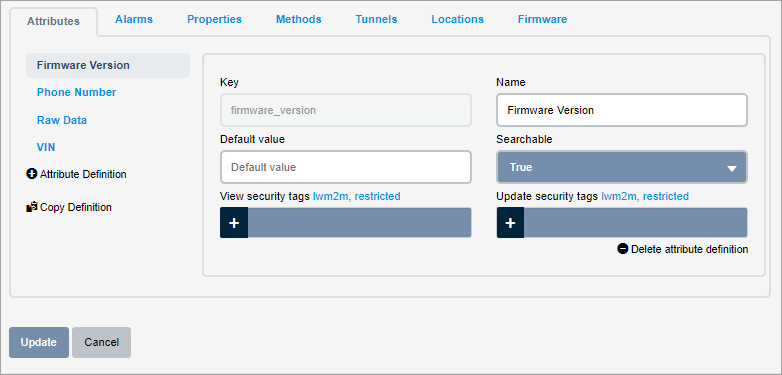Switch to the Alarms tab
Image resolution: width=782 pixels, height=375 pixels.
point(134,19)
